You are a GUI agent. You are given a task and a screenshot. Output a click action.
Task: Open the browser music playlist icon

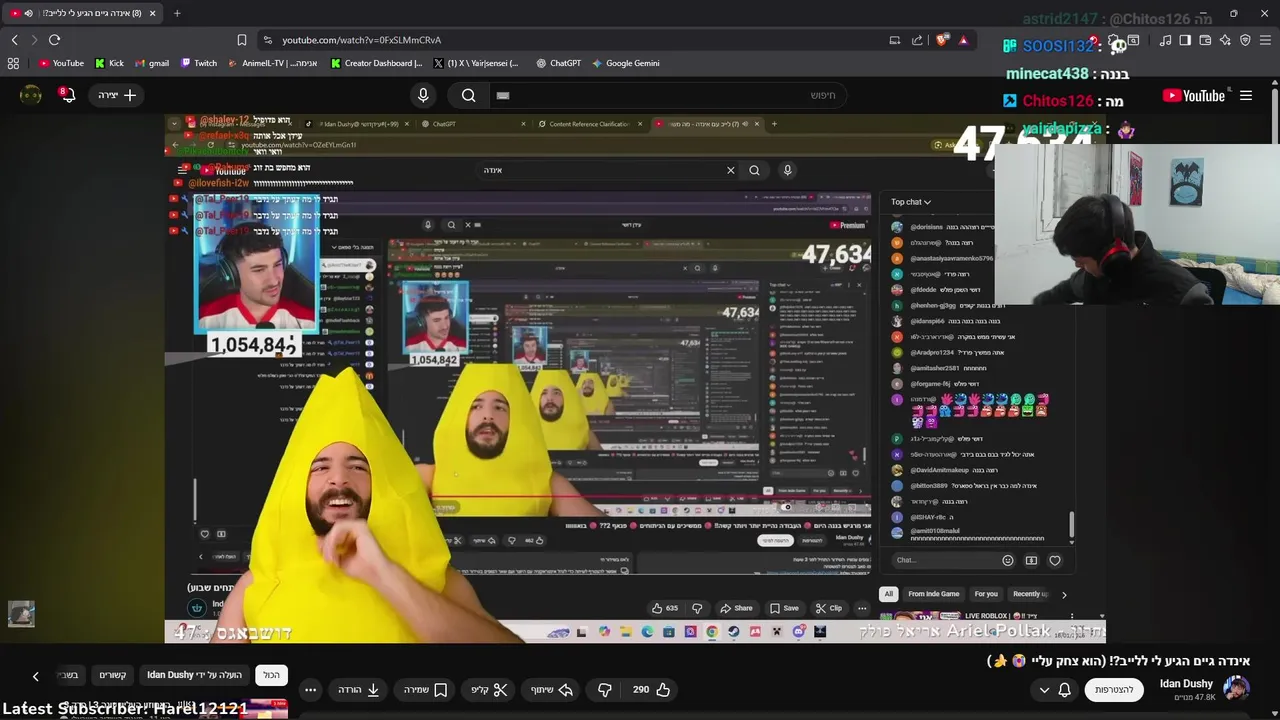click(x=1165, y=40)
